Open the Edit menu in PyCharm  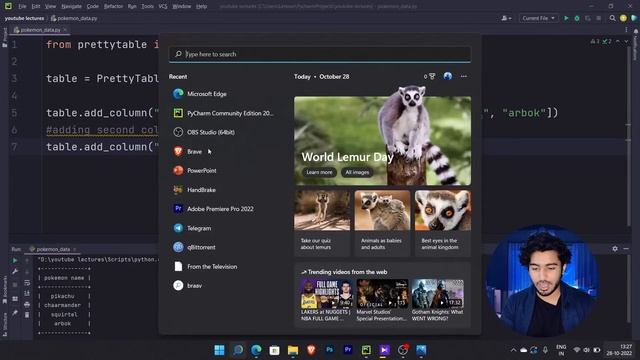click(36, 6)
